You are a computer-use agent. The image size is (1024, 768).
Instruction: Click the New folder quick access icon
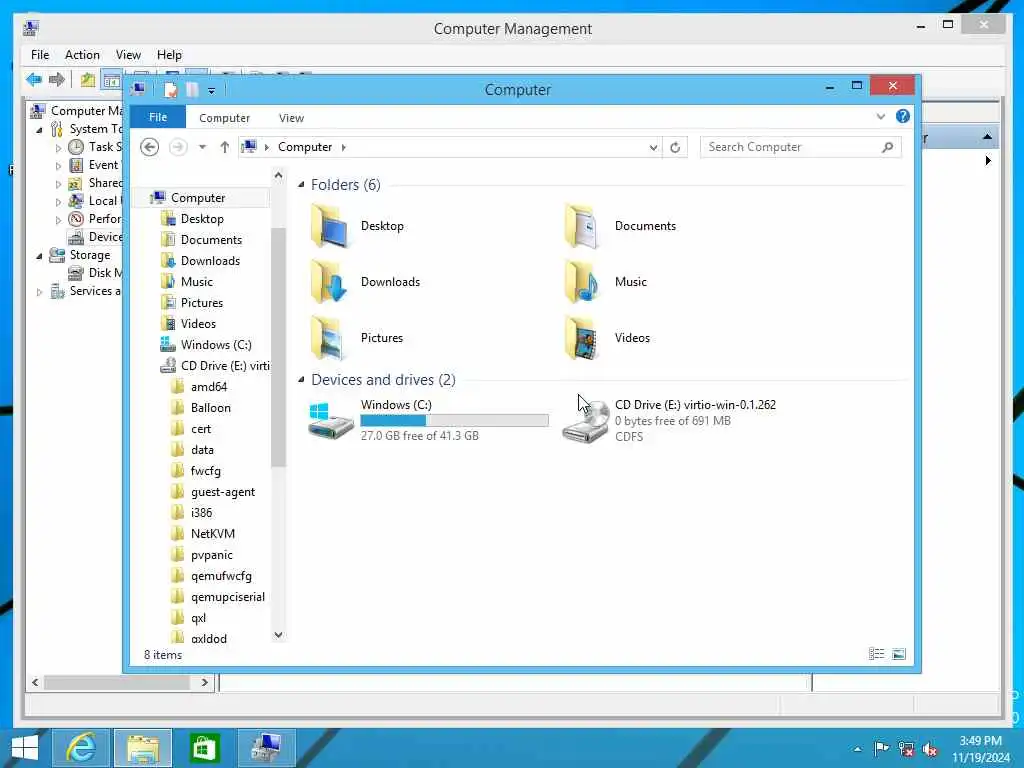tap(192, 89)
